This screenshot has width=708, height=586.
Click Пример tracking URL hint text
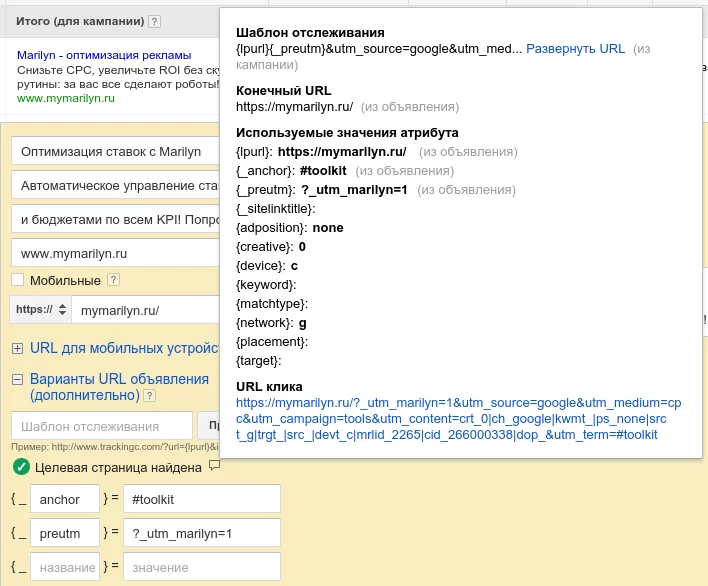pos(115,447)
